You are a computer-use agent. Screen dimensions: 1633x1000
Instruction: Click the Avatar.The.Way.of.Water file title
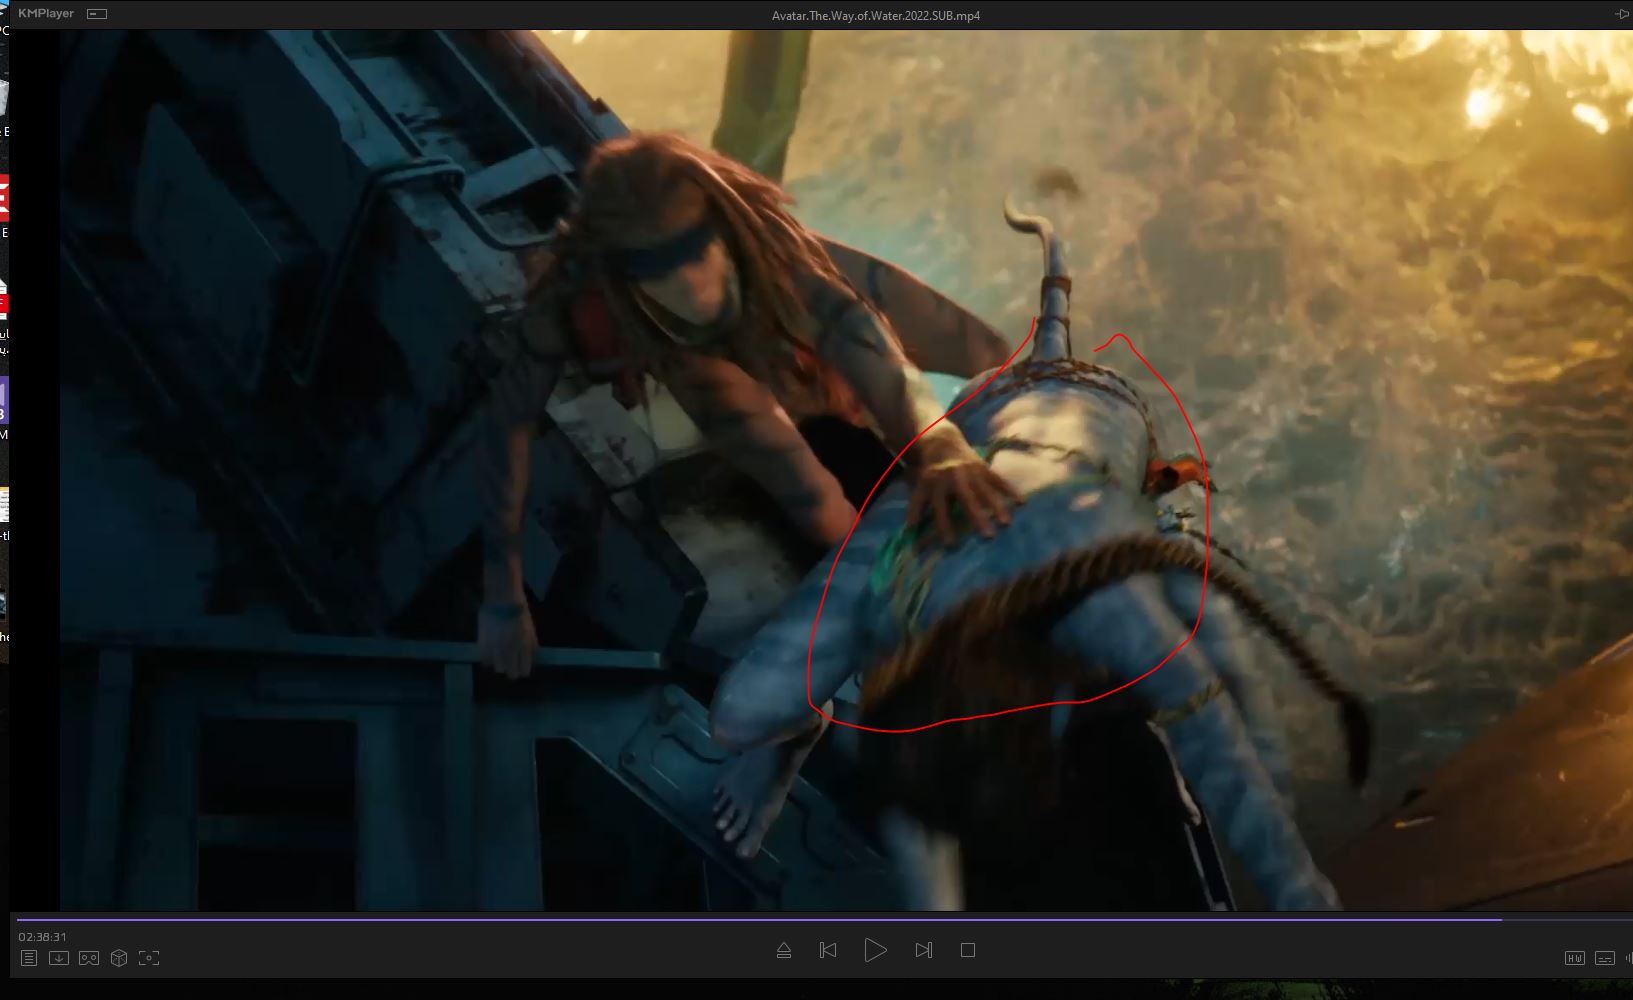tap(875, 15)
